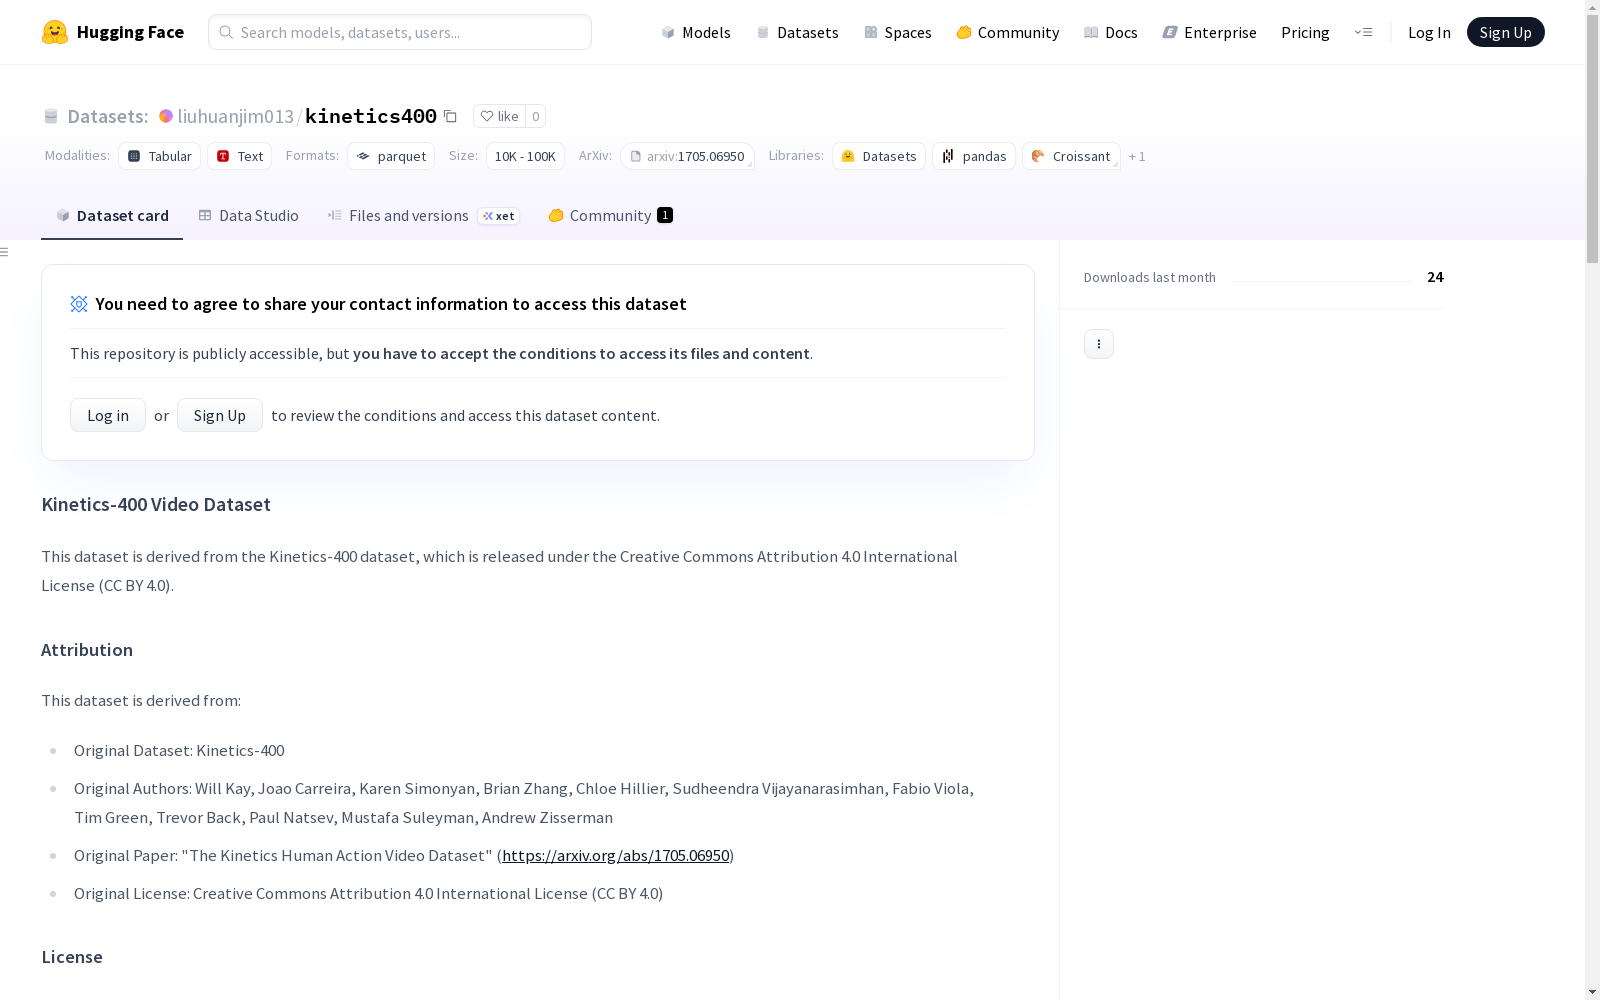The width and height of the screenshot is (1600, 1000).
Task: Click Log In in the top bar
Action: point(1429,32)
